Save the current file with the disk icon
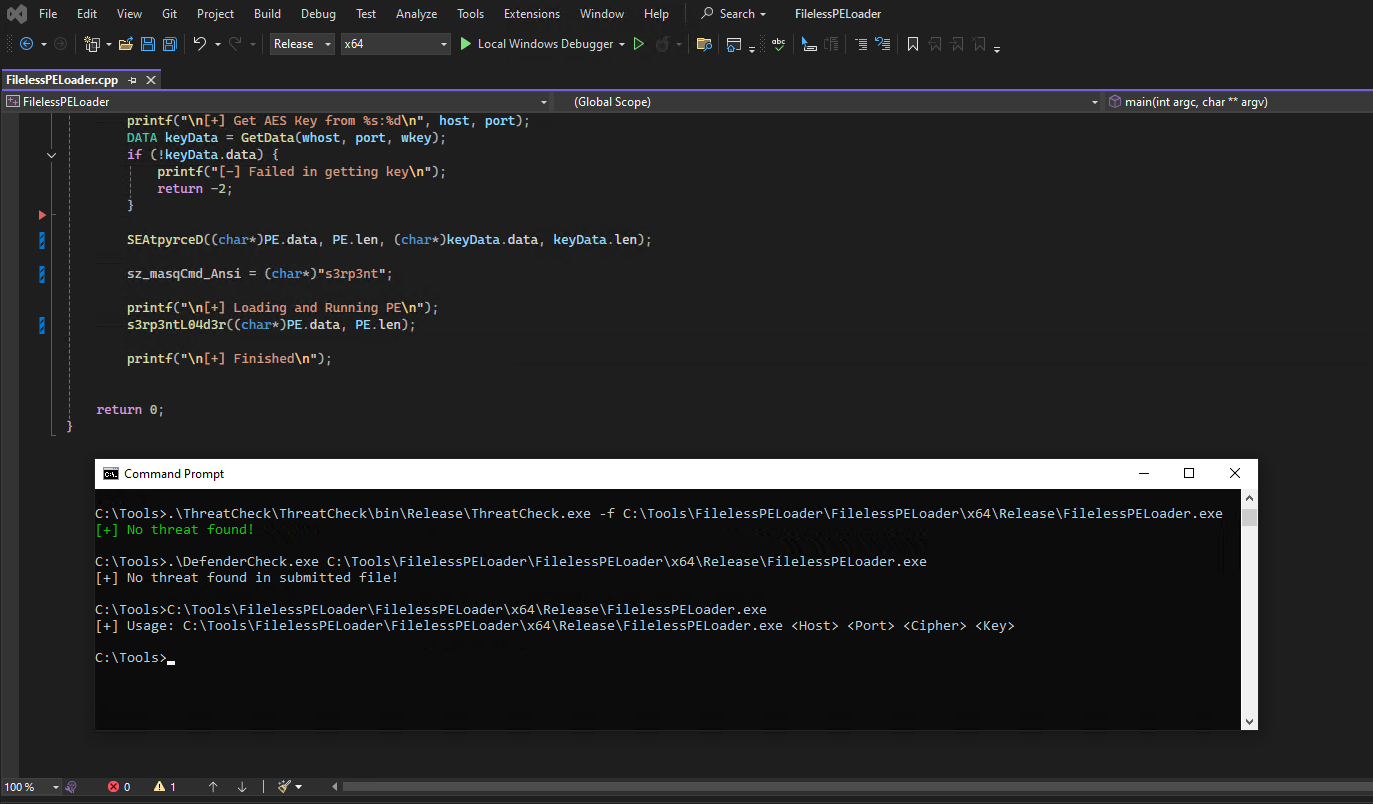The width and height of the screenshot is (1373, 804). point(148,44)
